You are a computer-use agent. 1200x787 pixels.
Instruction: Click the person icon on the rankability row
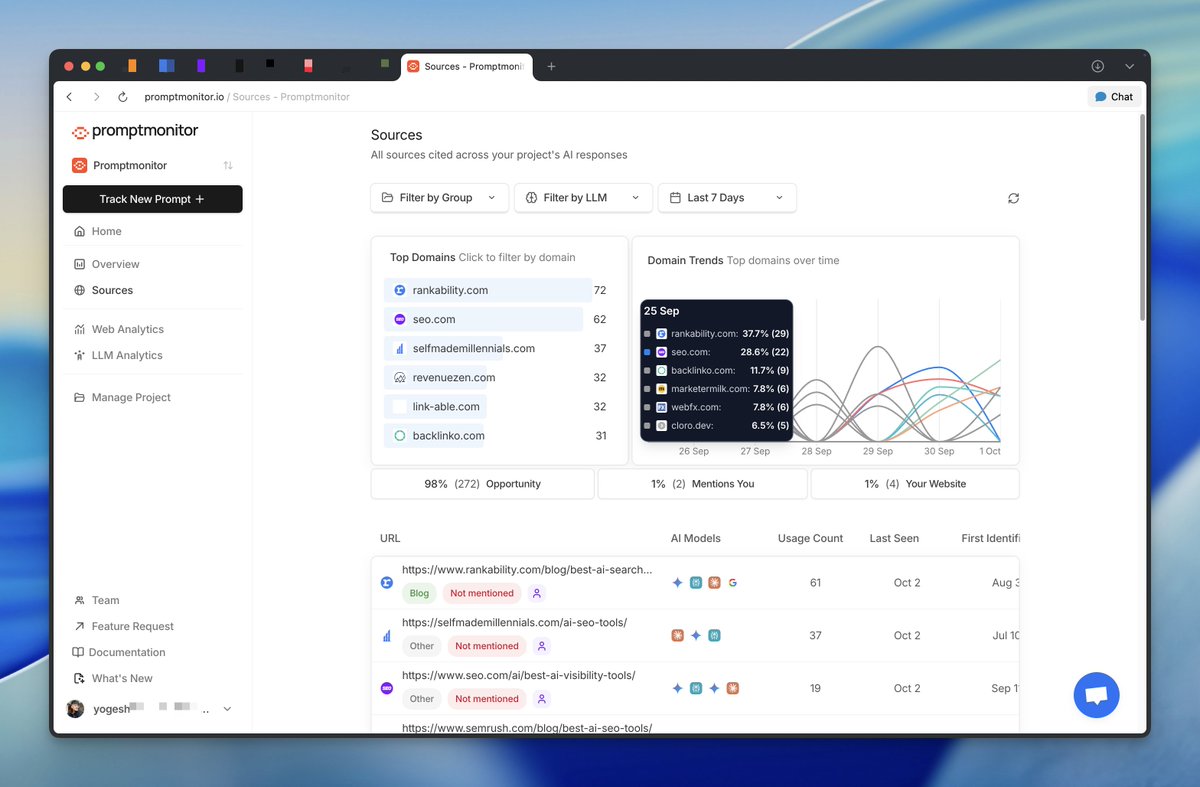537,593
